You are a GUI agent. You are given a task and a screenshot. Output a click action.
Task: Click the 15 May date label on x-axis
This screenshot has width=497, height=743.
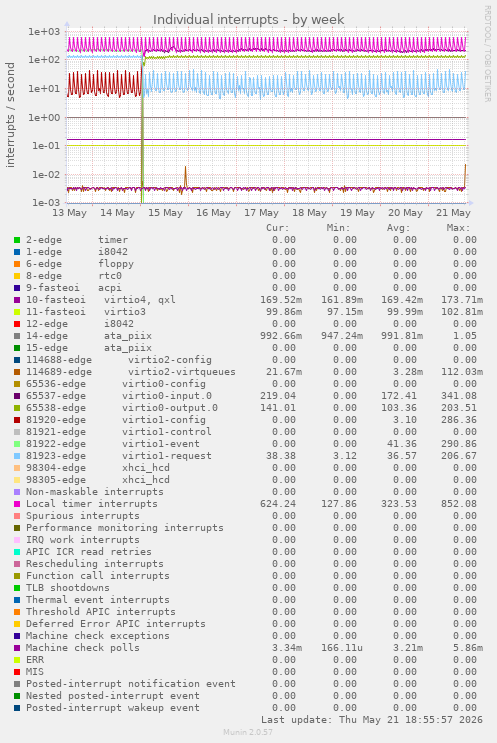pyautogui.click(x=165, y=213)
